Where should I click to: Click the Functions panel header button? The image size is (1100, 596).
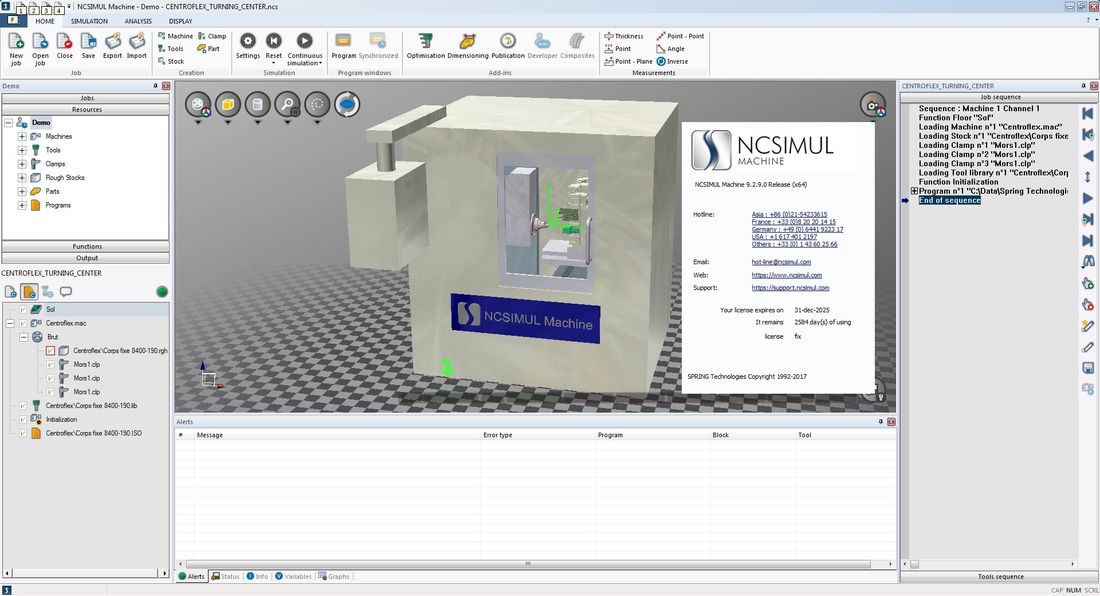(x=86, y=246)
